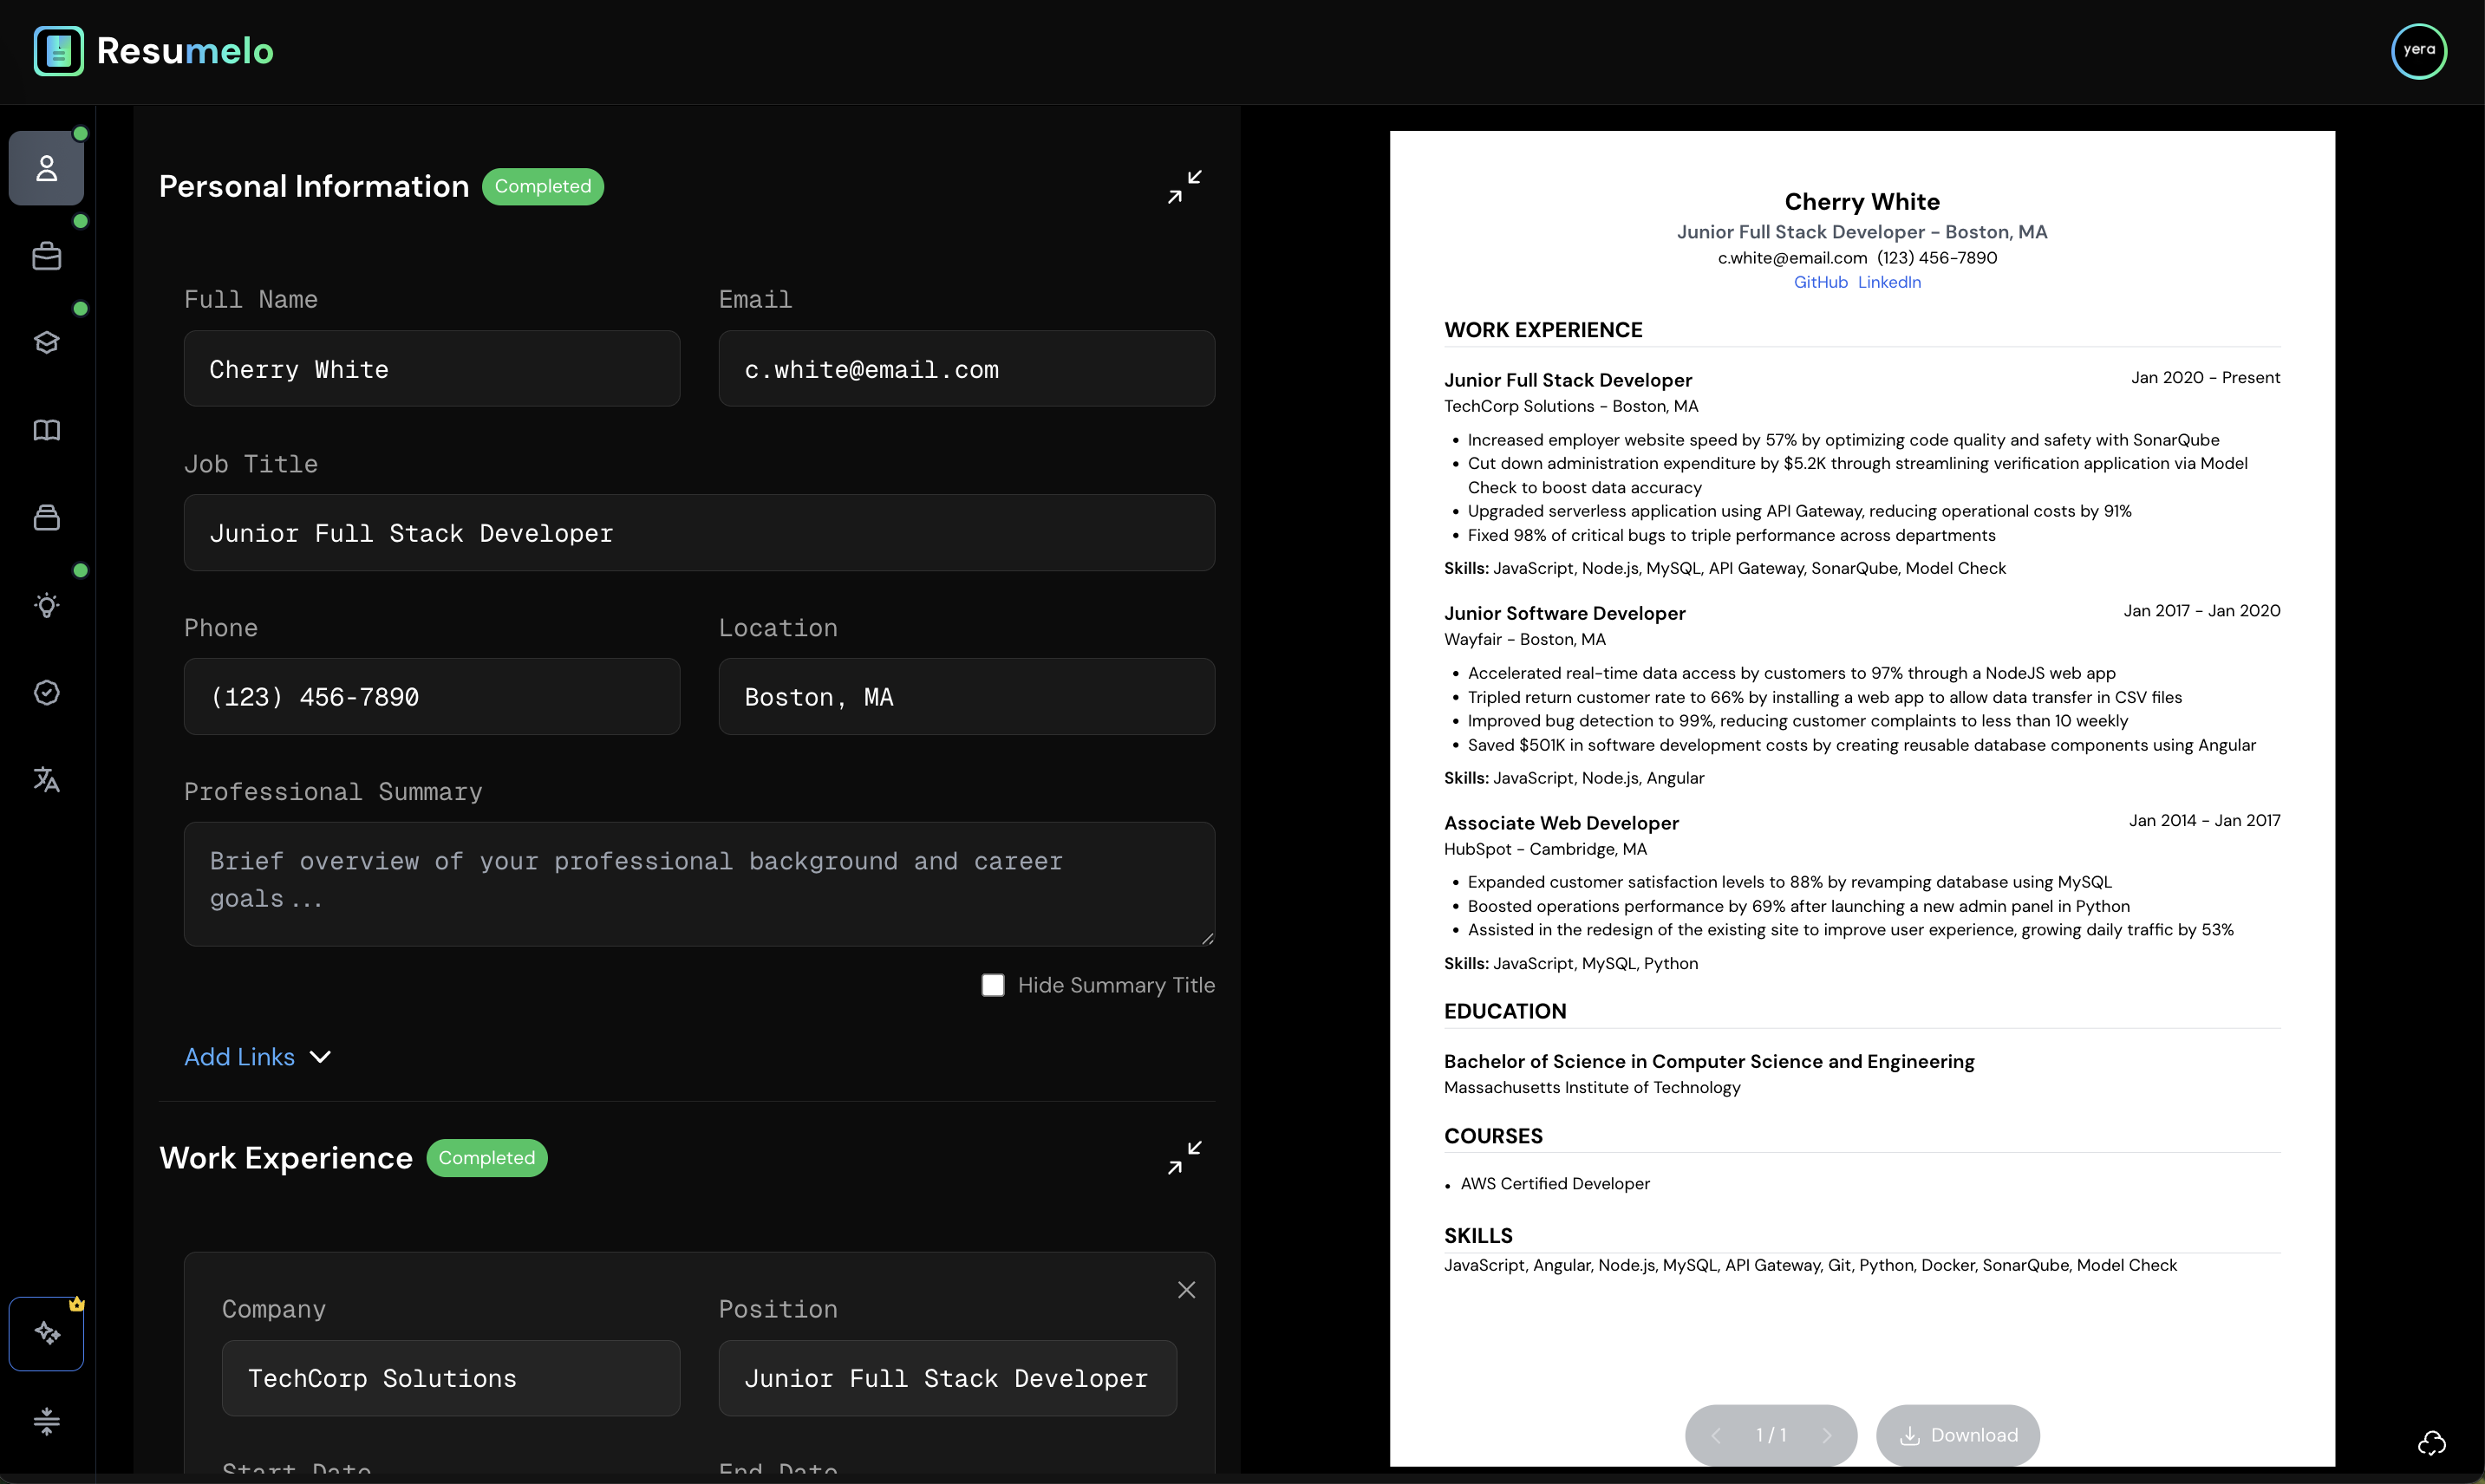The width and height of the screenshot is (2485, 1484).
Task: Click the Professional Summary text area
Action: tap(698, 883)
